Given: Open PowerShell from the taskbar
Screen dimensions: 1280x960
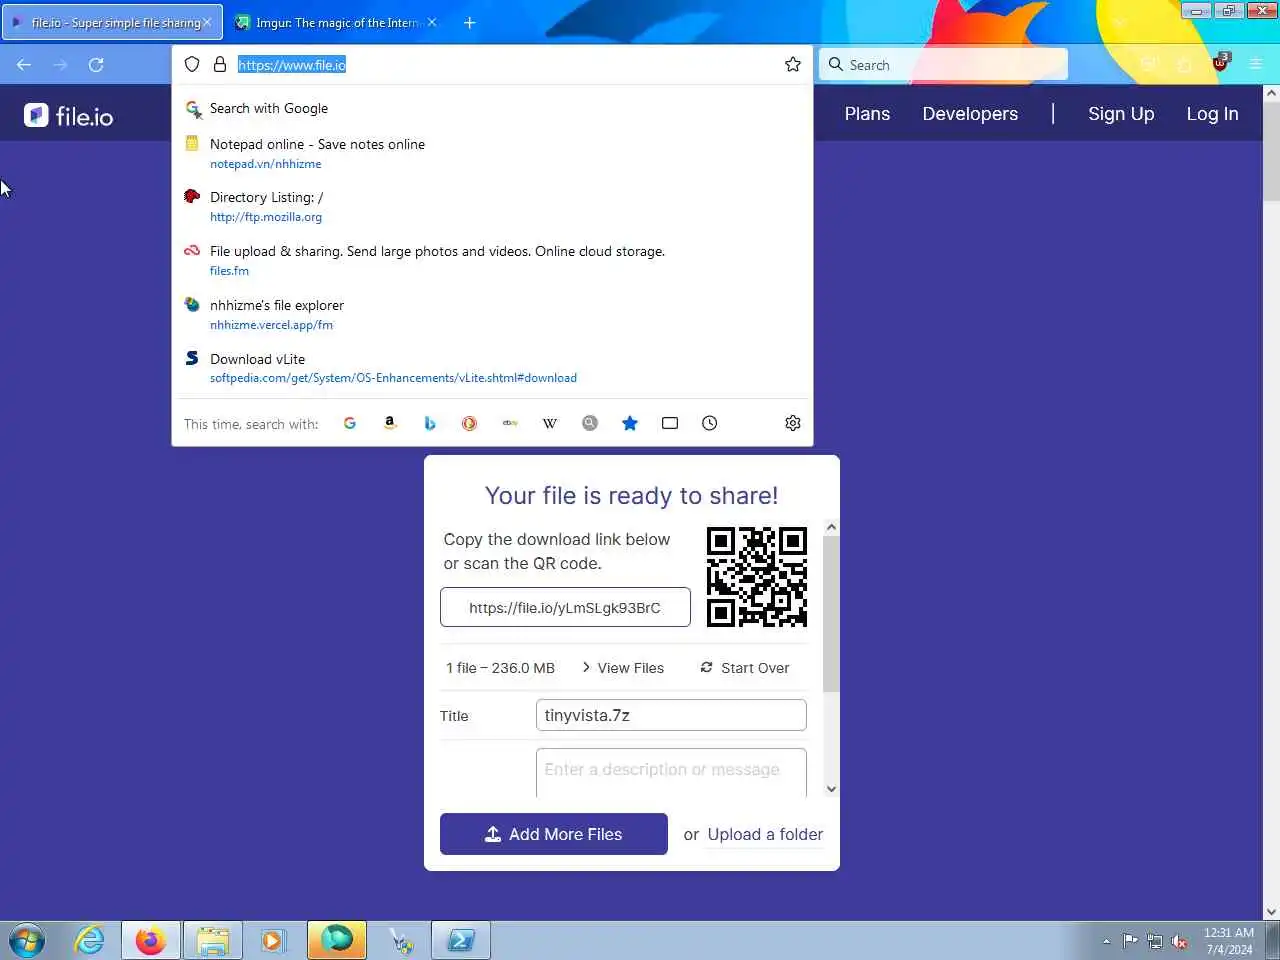Looking at the screenshot, I should coord(461,941).
